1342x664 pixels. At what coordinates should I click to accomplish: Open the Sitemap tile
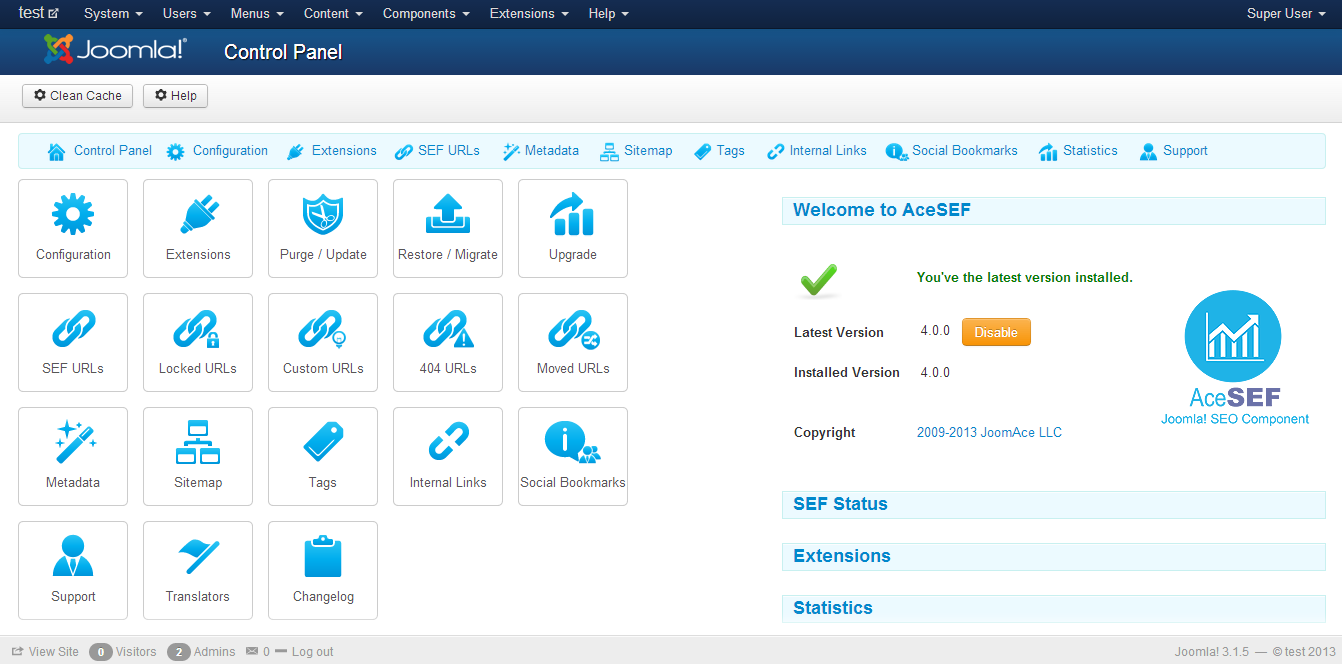click(198, 456)
